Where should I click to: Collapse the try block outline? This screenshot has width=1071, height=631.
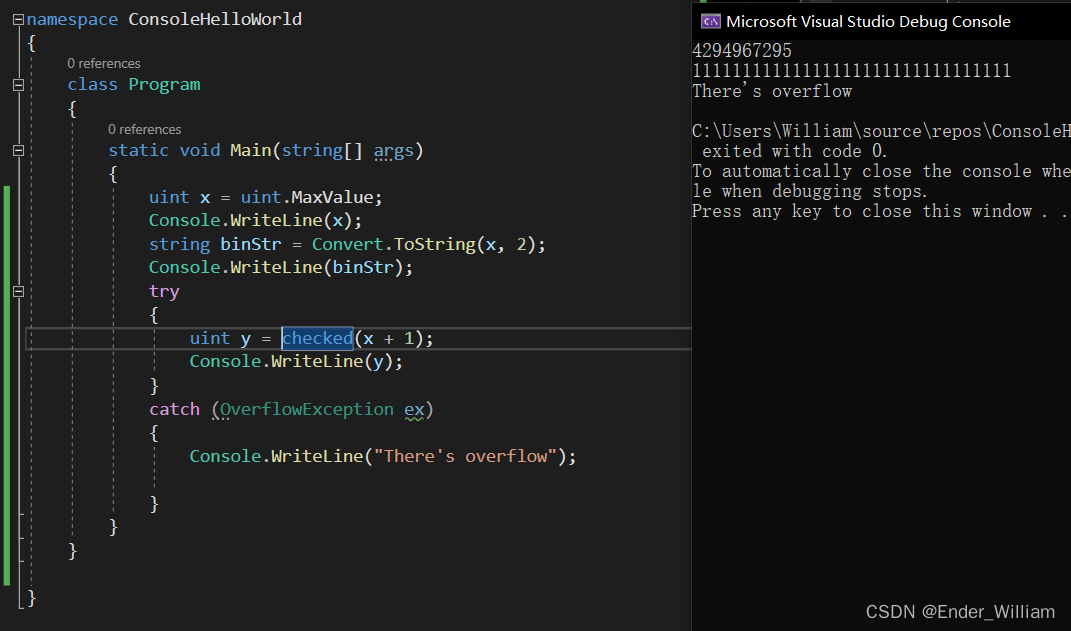click(18, 292)
